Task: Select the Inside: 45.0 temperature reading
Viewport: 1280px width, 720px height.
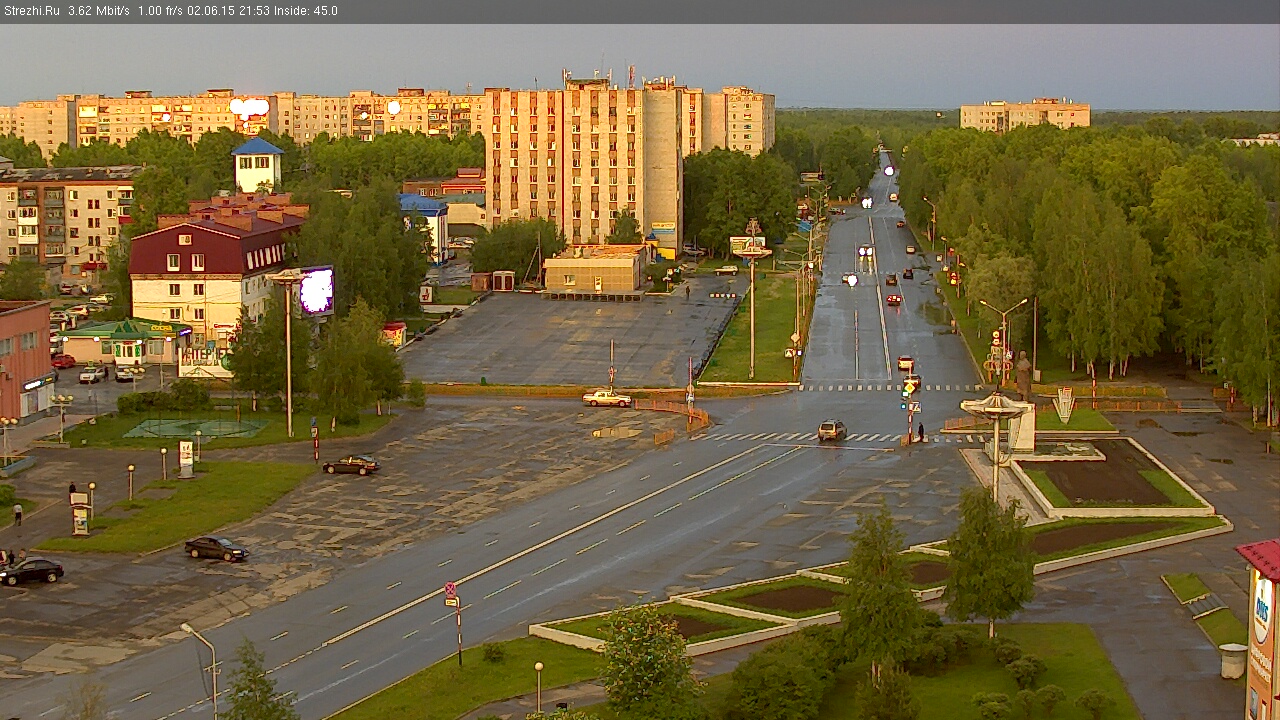Action: pyautogui.click(x=305, y=11)
